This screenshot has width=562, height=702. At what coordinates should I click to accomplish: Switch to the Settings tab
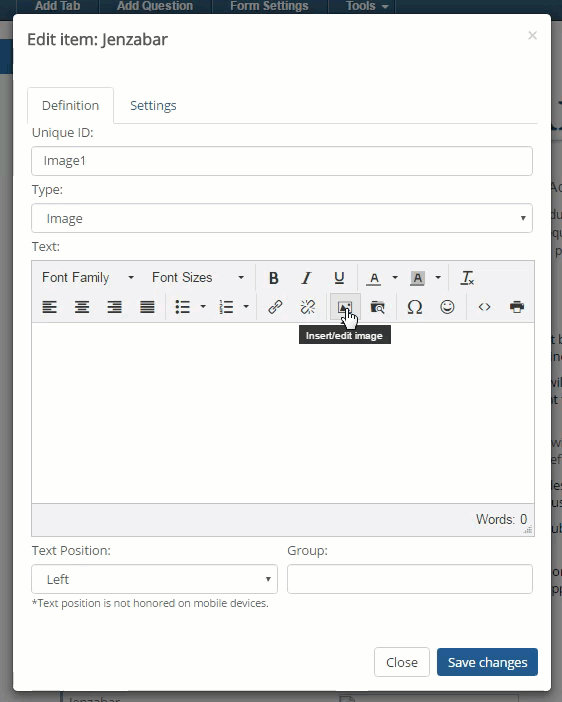coord(153,106)
